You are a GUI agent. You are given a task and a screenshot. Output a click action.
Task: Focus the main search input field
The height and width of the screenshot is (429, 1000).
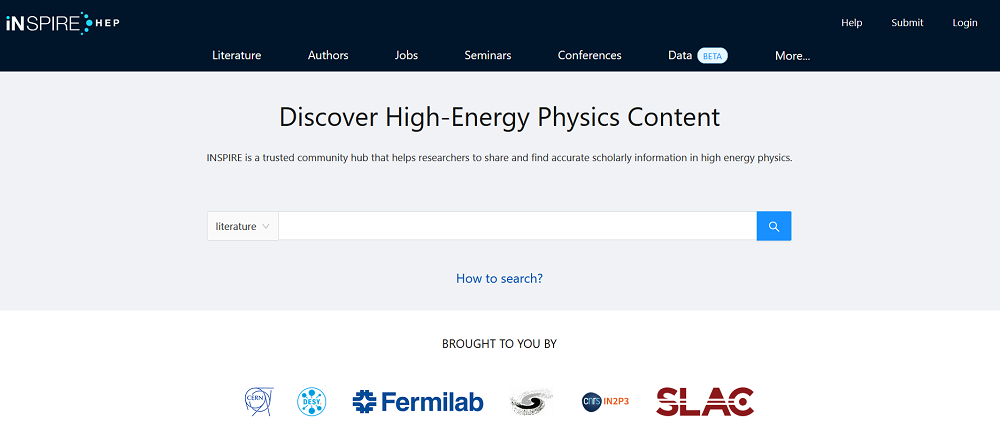point(517,226)
